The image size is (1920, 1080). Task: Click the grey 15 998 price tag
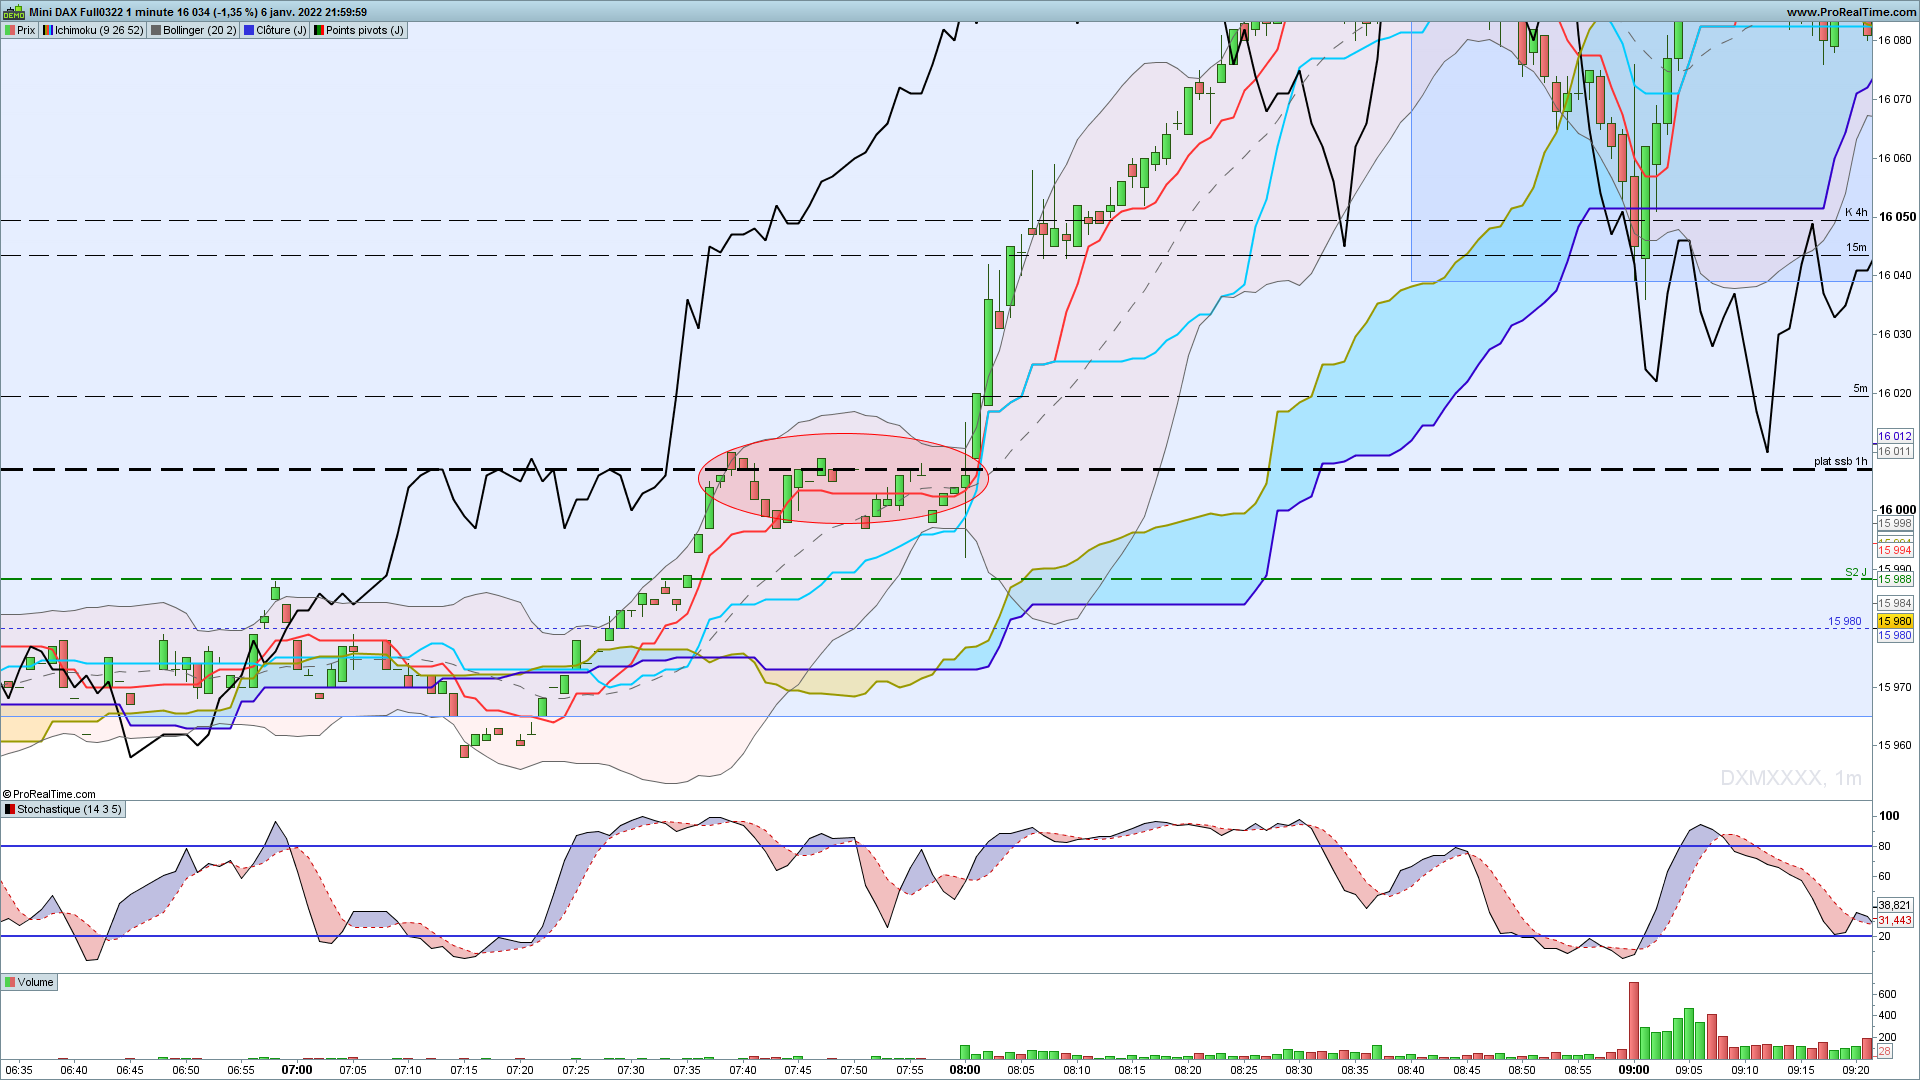click(x=1895, y=524)
